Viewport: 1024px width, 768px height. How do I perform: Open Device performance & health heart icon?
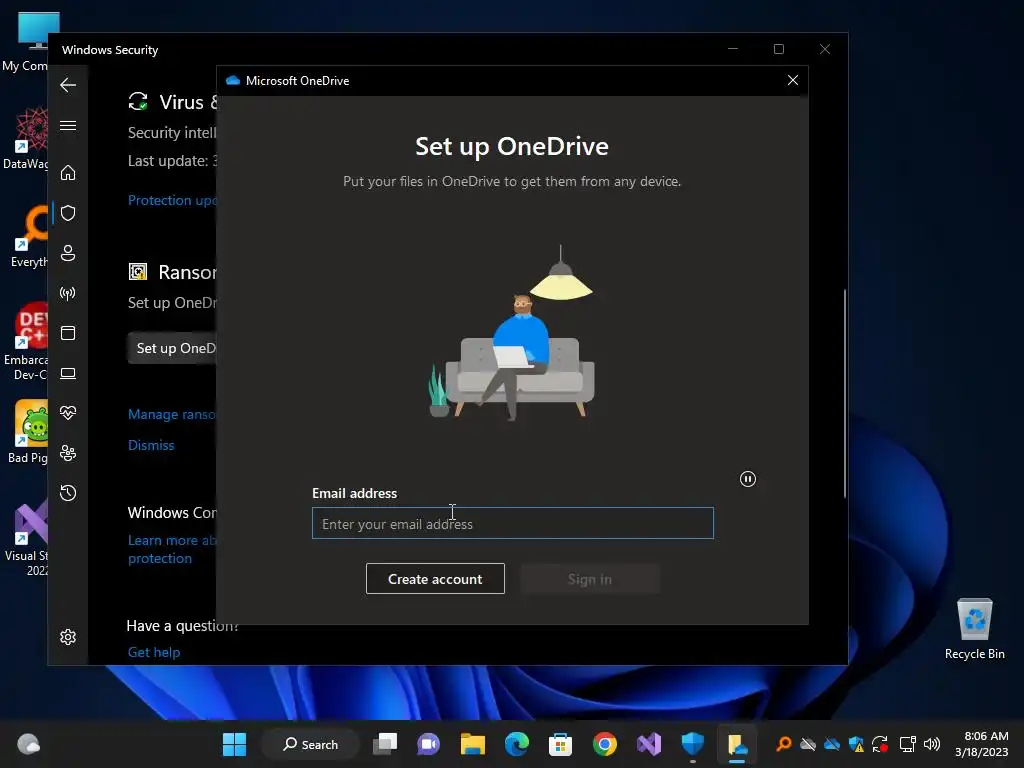point(68,413)
